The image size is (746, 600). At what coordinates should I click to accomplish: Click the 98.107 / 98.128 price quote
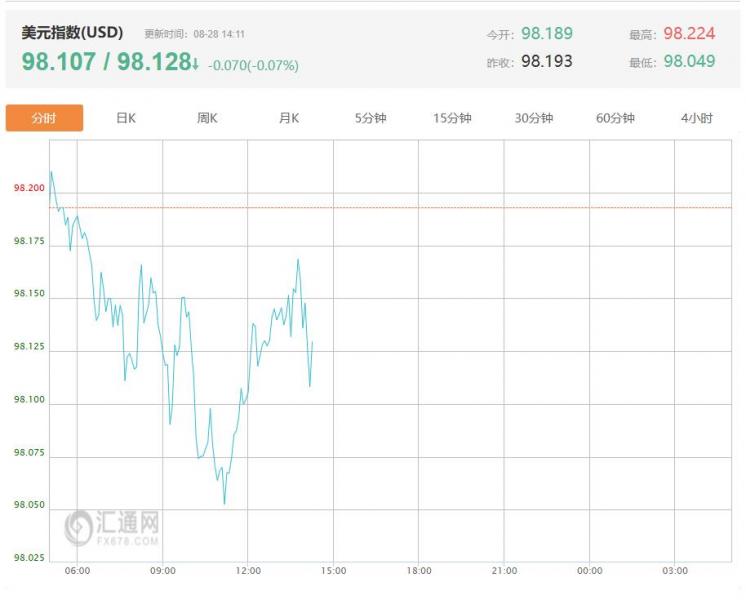[x=106, y=62]
